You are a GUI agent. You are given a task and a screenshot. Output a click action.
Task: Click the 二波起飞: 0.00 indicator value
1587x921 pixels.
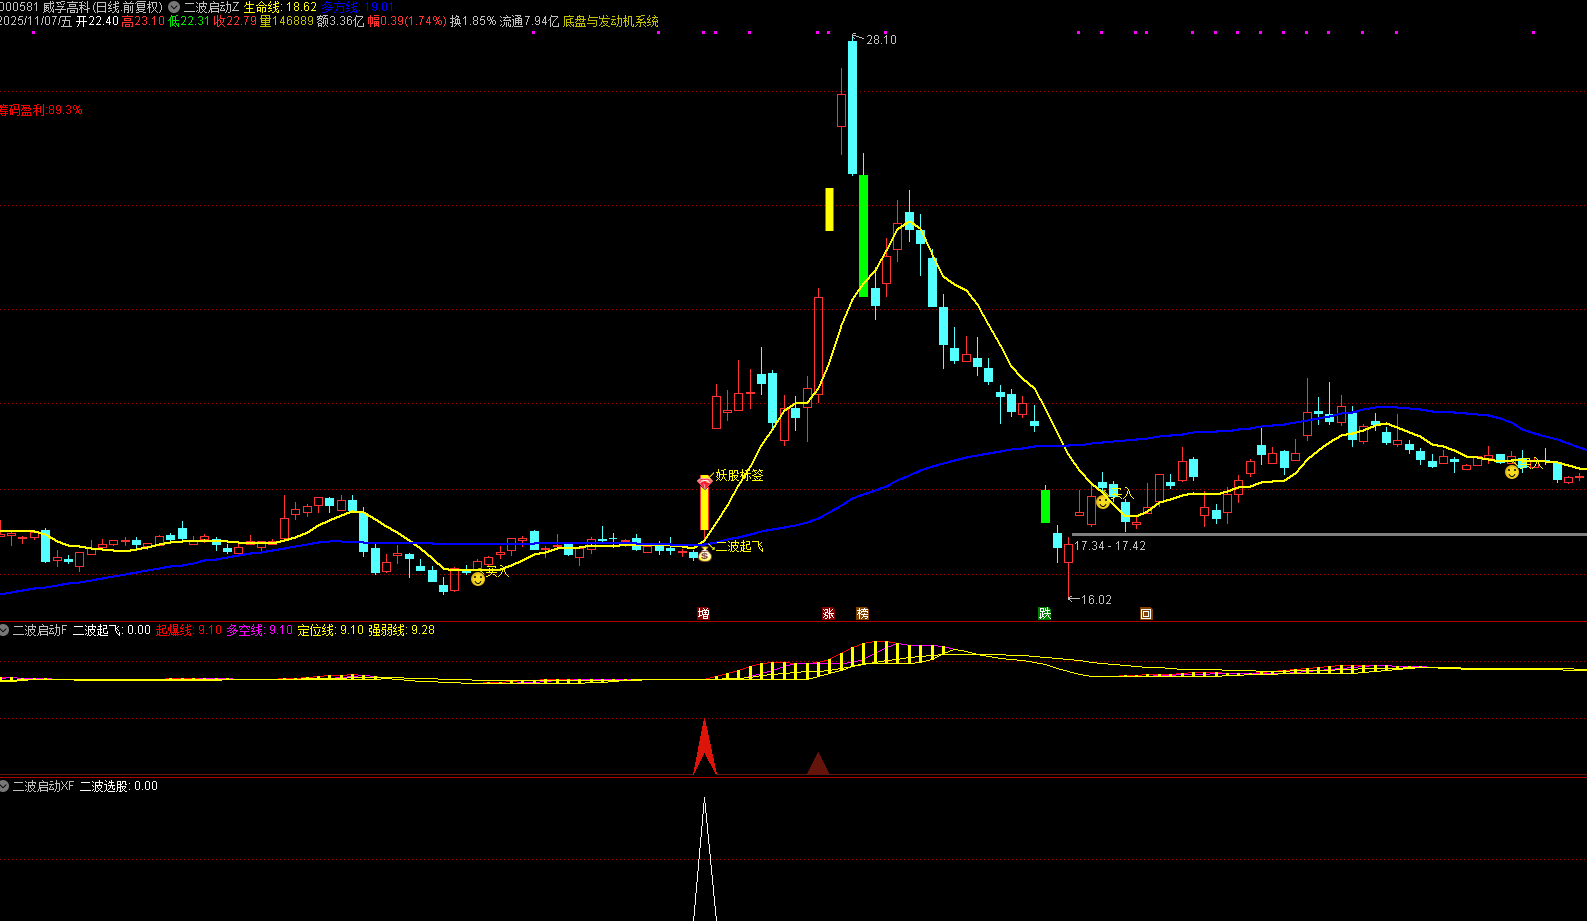coord(112,630)
